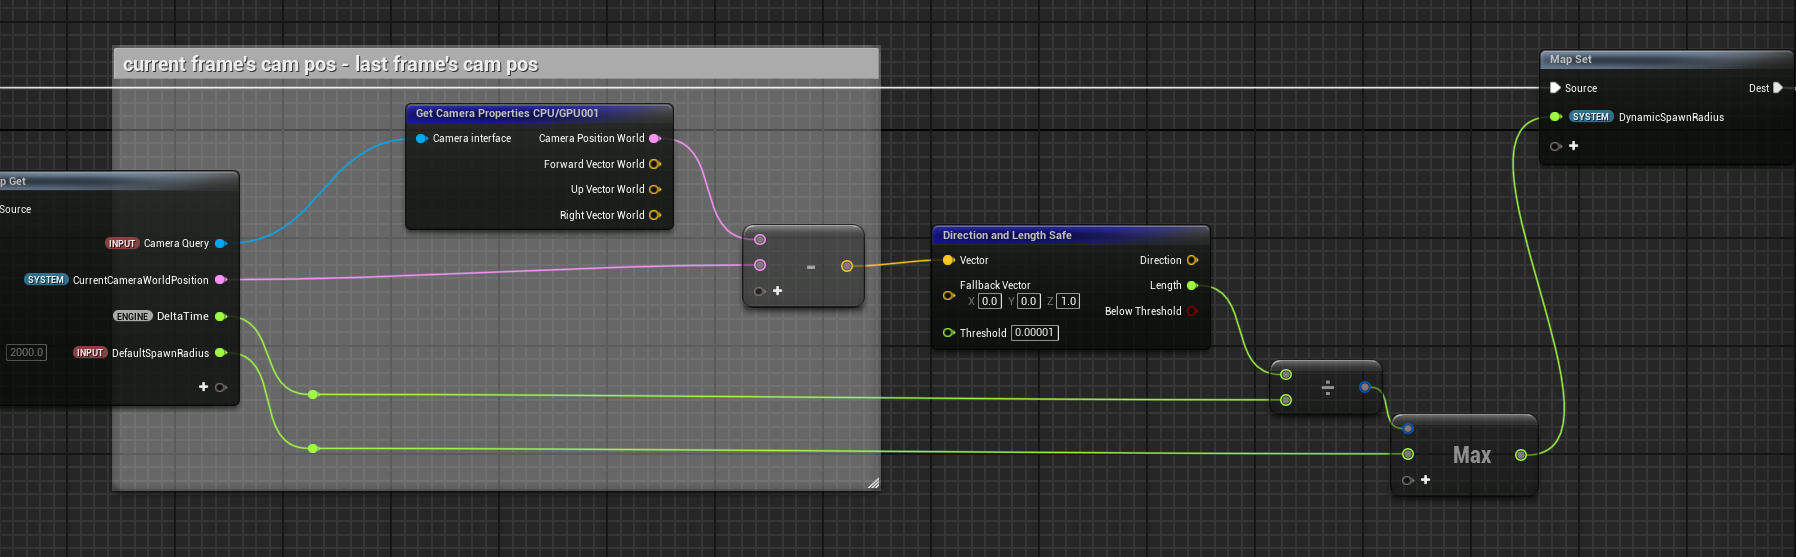Image resolution: width=1796 pixels, height=557 pixels.
Task: Select the comment box title bar
Action: [x=496, y=64]
